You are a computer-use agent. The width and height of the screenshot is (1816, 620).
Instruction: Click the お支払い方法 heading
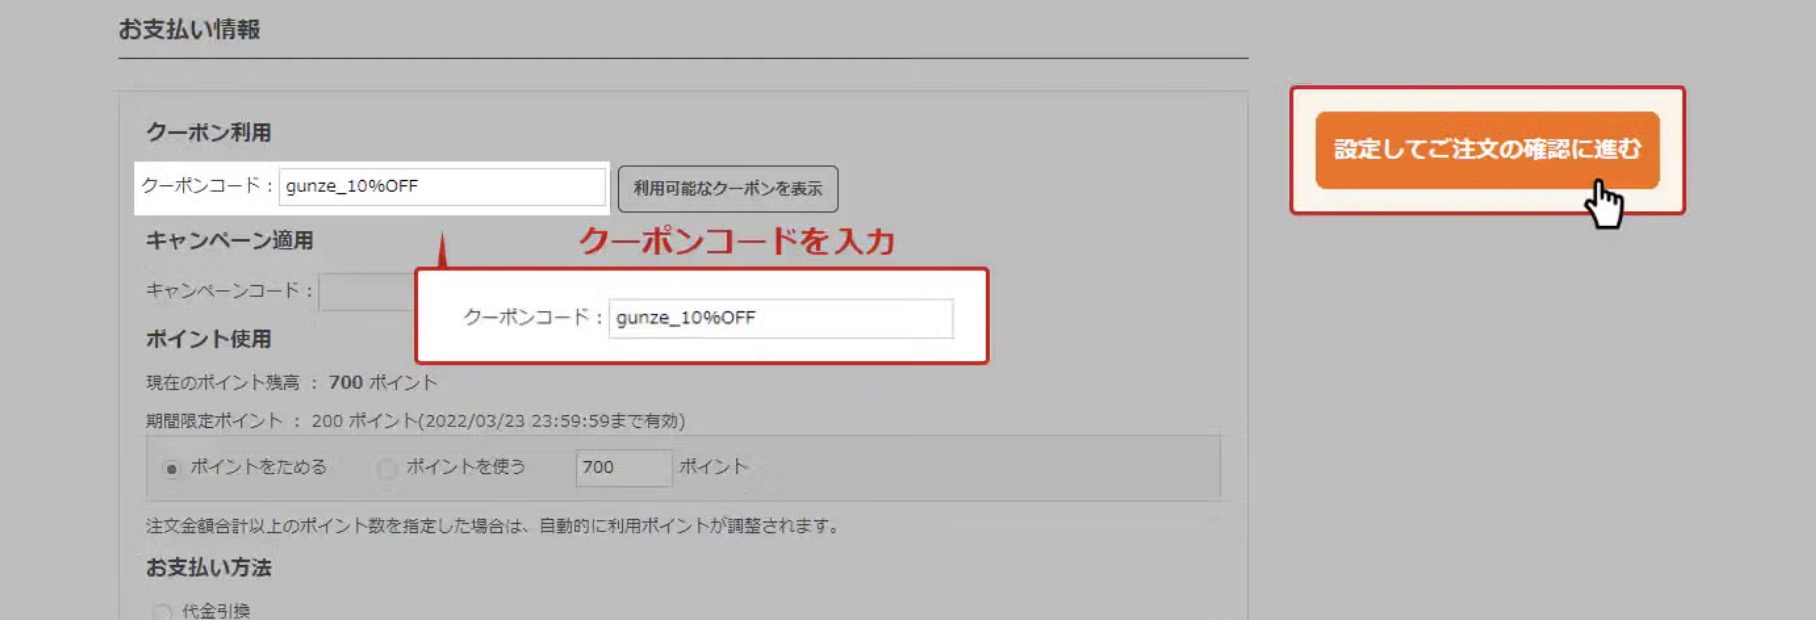(x=208, y=568)
